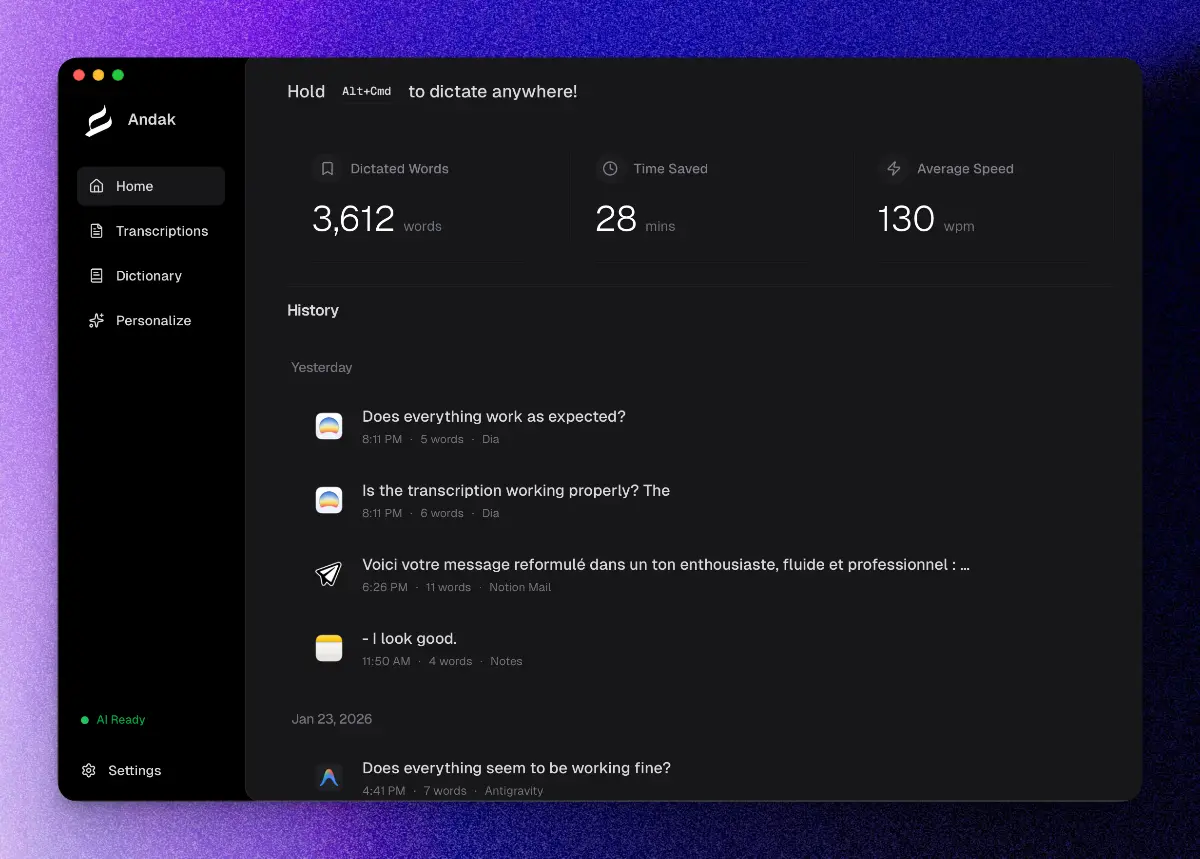Screen dimensions: 1200x859
Task: Click the Notion Mail paper plane icon
Action: 329,573
